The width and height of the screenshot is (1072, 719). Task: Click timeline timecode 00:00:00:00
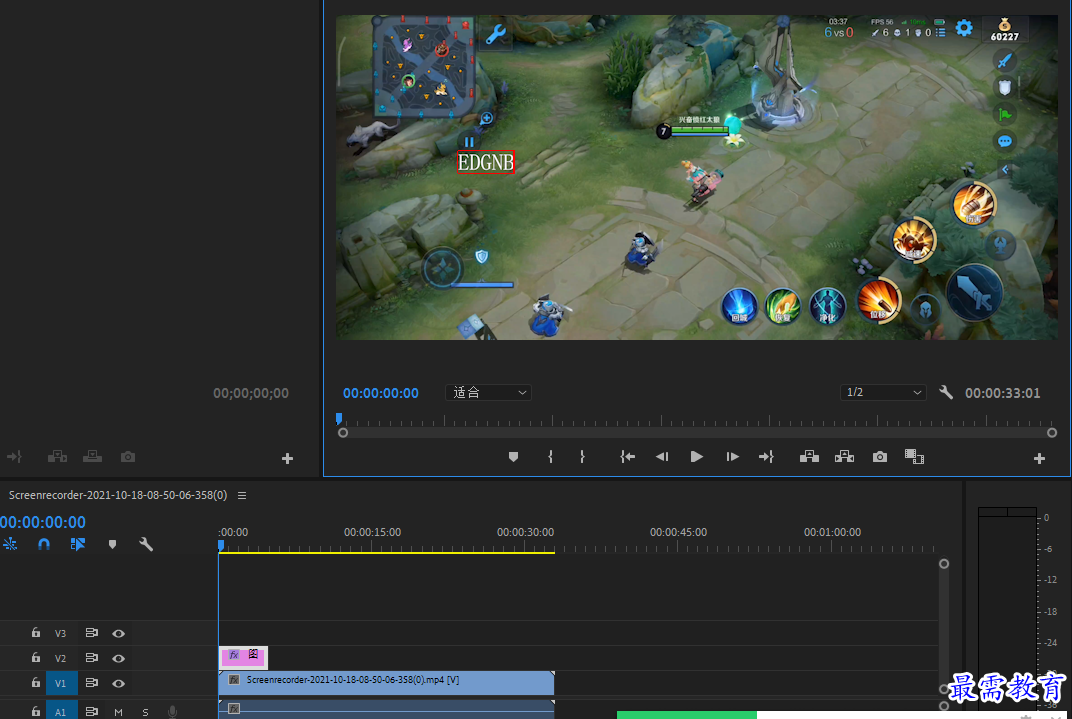[43, 522]
